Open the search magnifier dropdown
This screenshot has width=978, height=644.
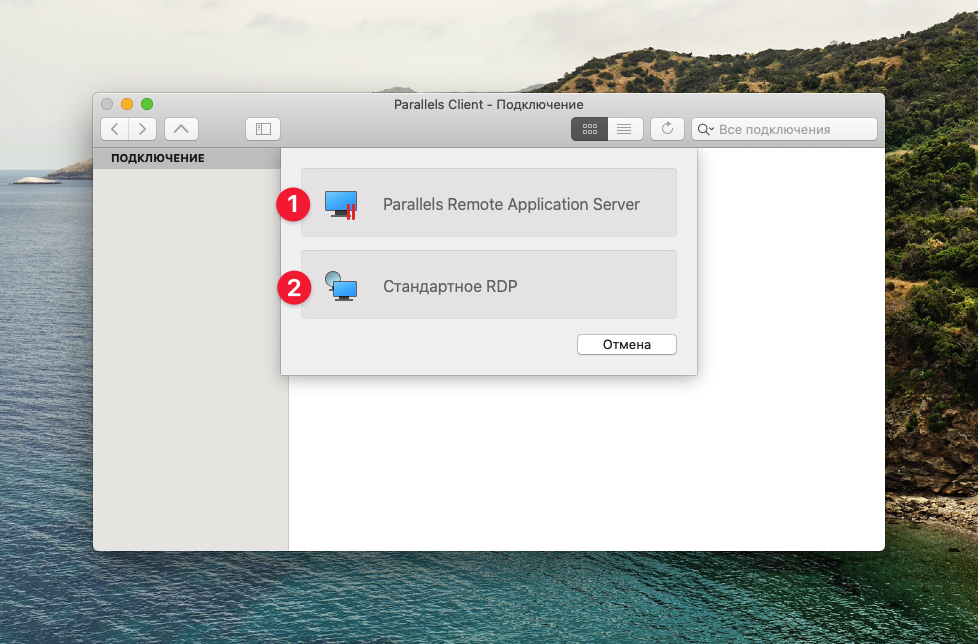coord(705,130)
